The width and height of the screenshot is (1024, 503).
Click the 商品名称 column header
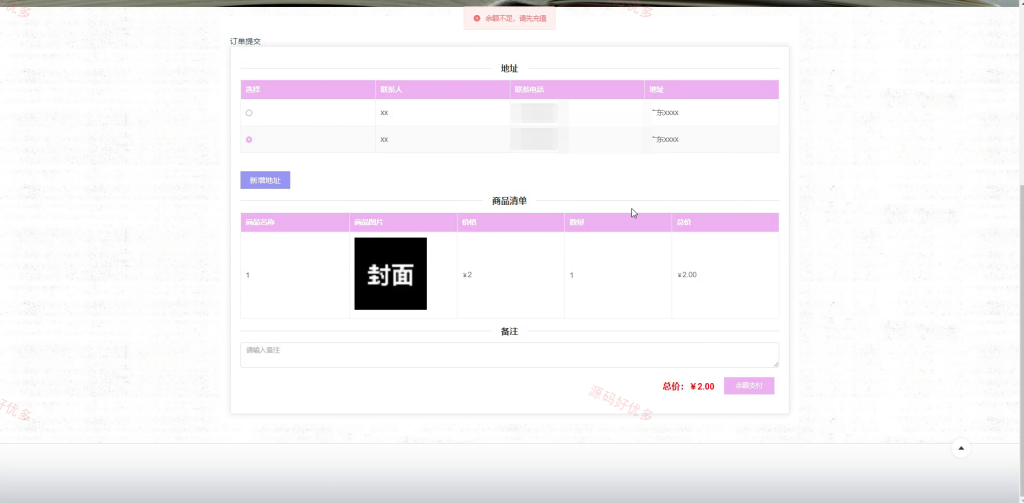click(x=295, y=222)
